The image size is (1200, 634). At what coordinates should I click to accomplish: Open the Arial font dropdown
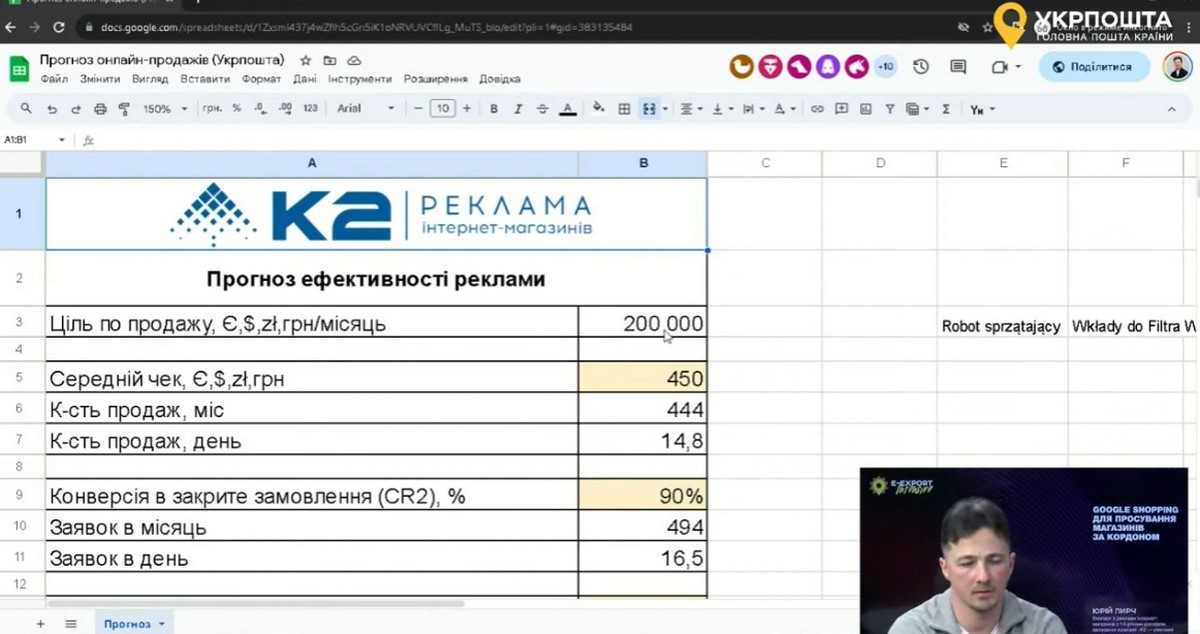tap(365, 109)
